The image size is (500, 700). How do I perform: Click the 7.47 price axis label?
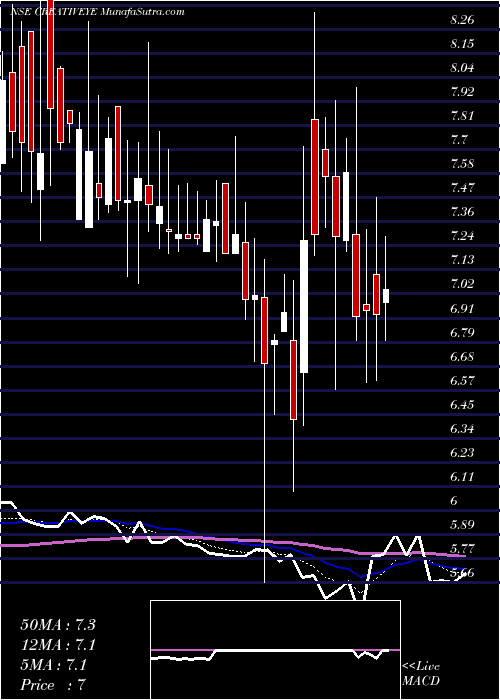[x=462, y=188]
